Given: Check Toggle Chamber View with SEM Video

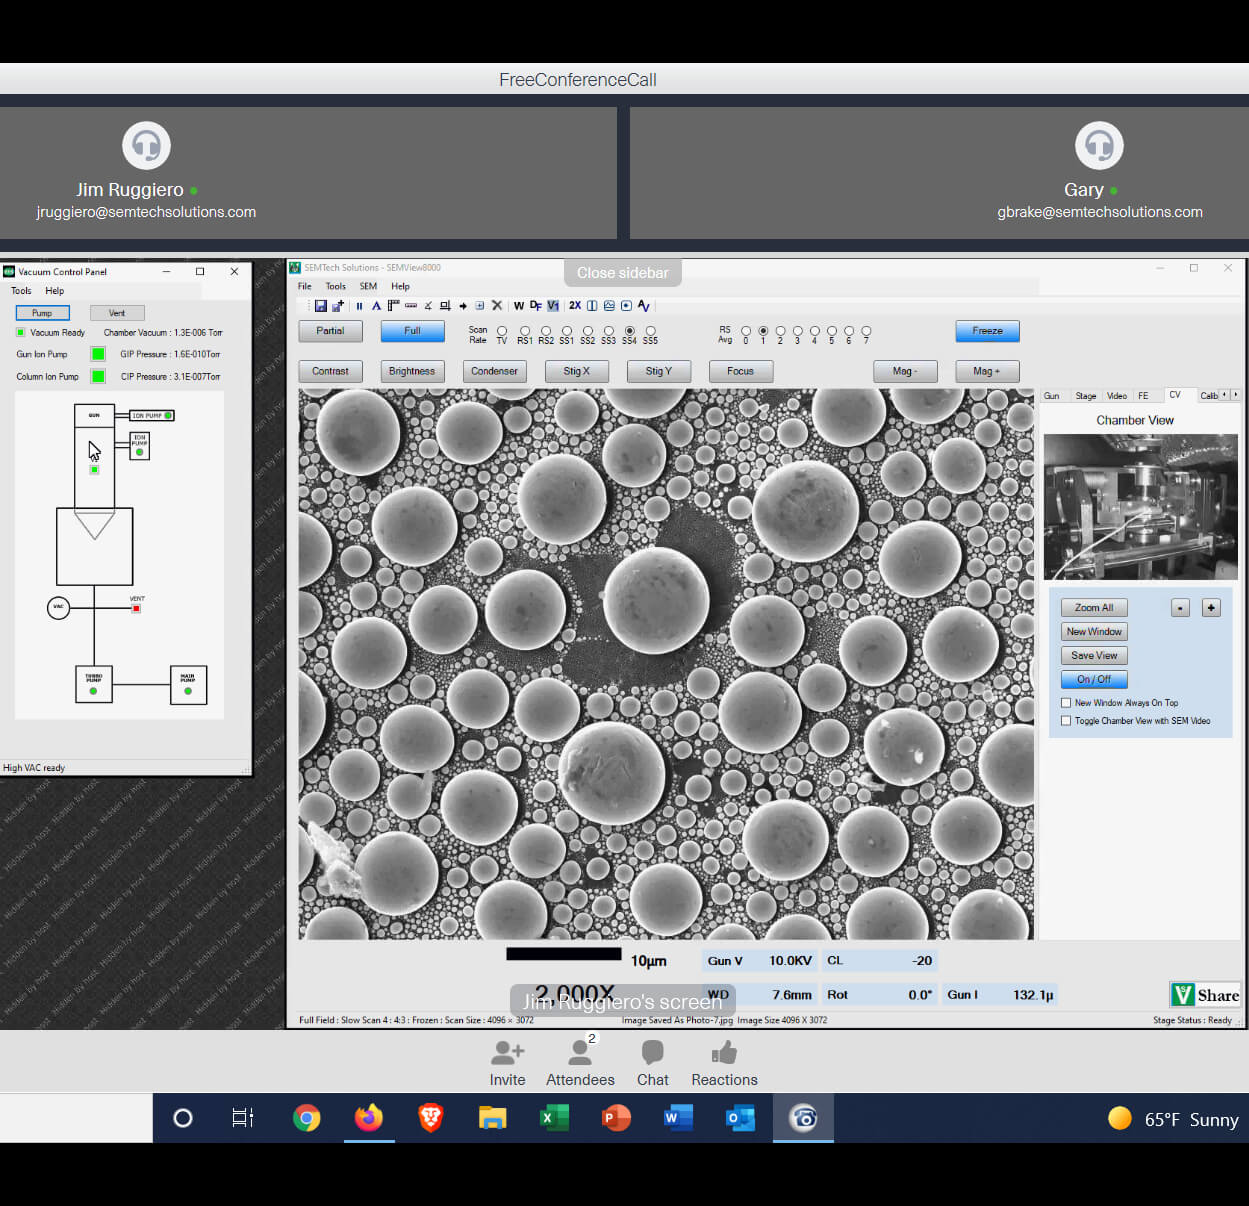Looking at the screenshot, I should [x=1066, y=721].
